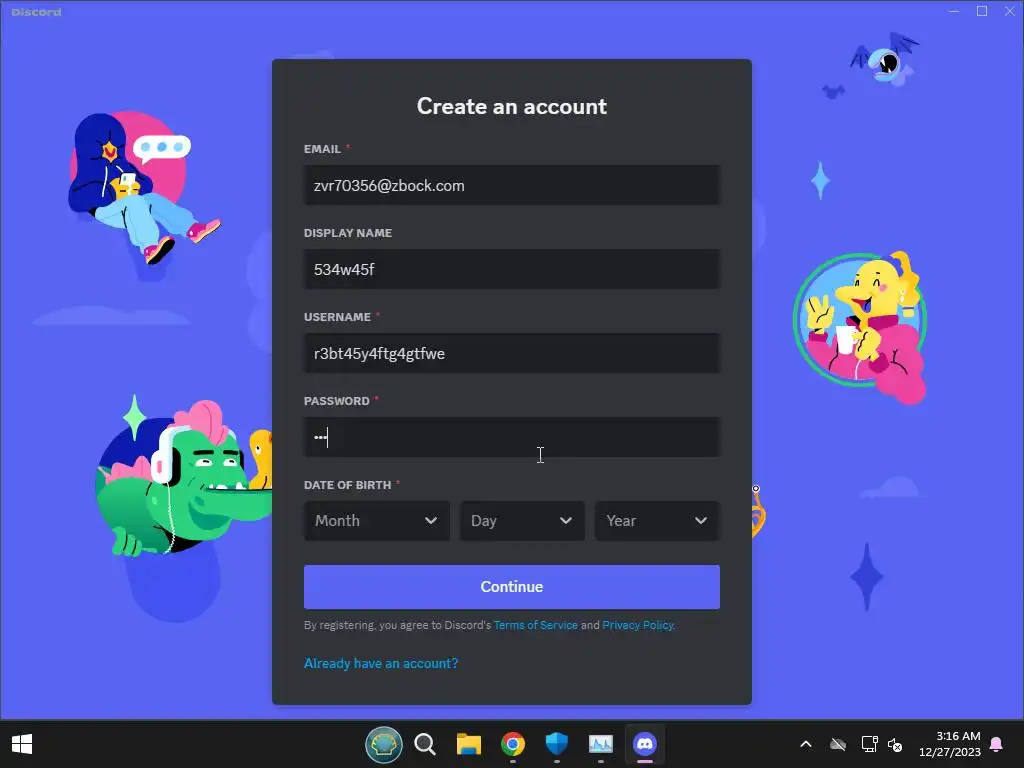Open the Privacy Policy link
The image size is (1024, 768).
click(x=637, y=625)
